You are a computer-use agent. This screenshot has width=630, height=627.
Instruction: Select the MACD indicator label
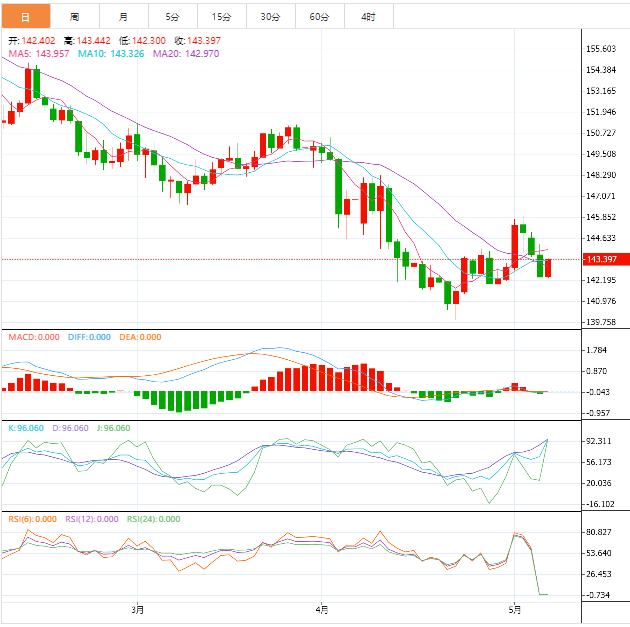33,337
